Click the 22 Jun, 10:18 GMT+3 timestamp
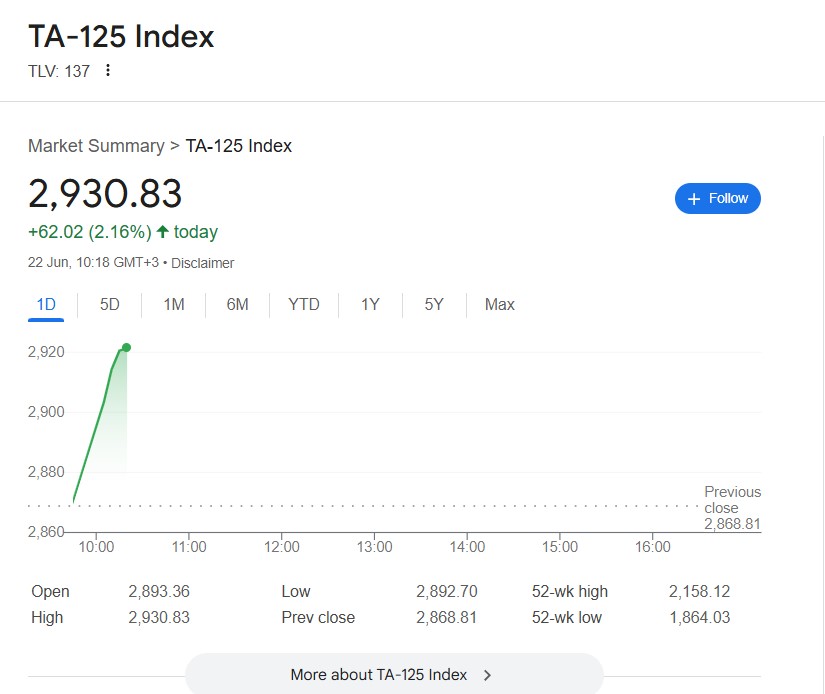Viewport: 825px width, 694px height. [x=93, y=263]
